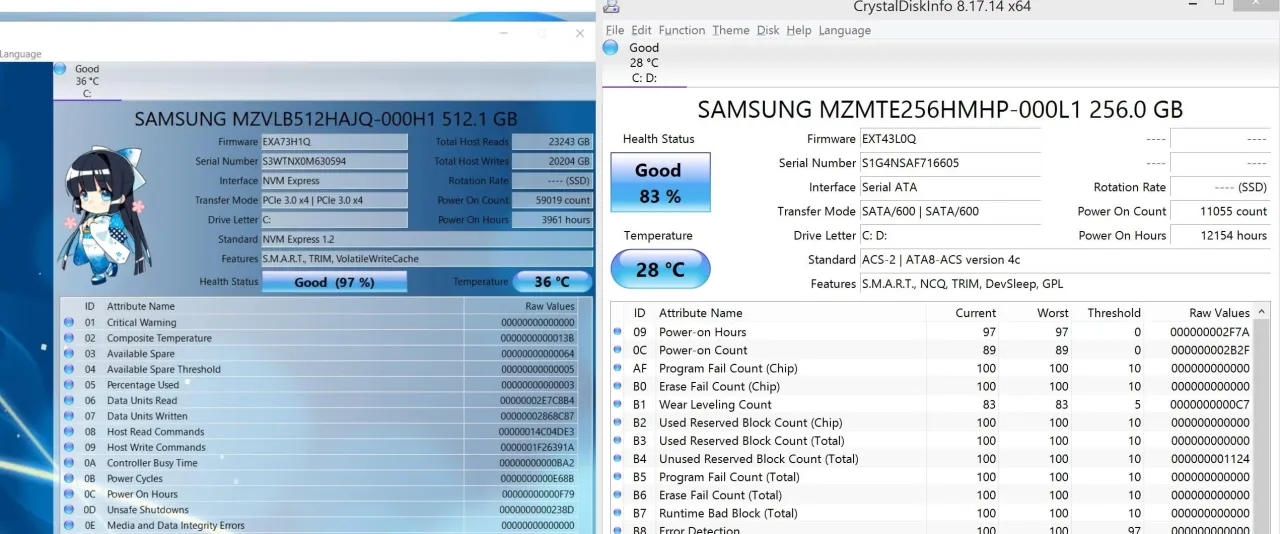Click the status dot for Unsafe Shutdowns row

tap(69, 509)
